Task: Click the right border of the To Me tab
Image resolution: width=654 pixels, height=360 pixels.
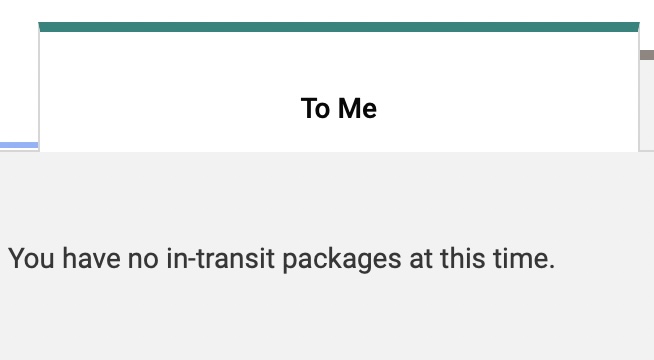Action: click(639, 92)
